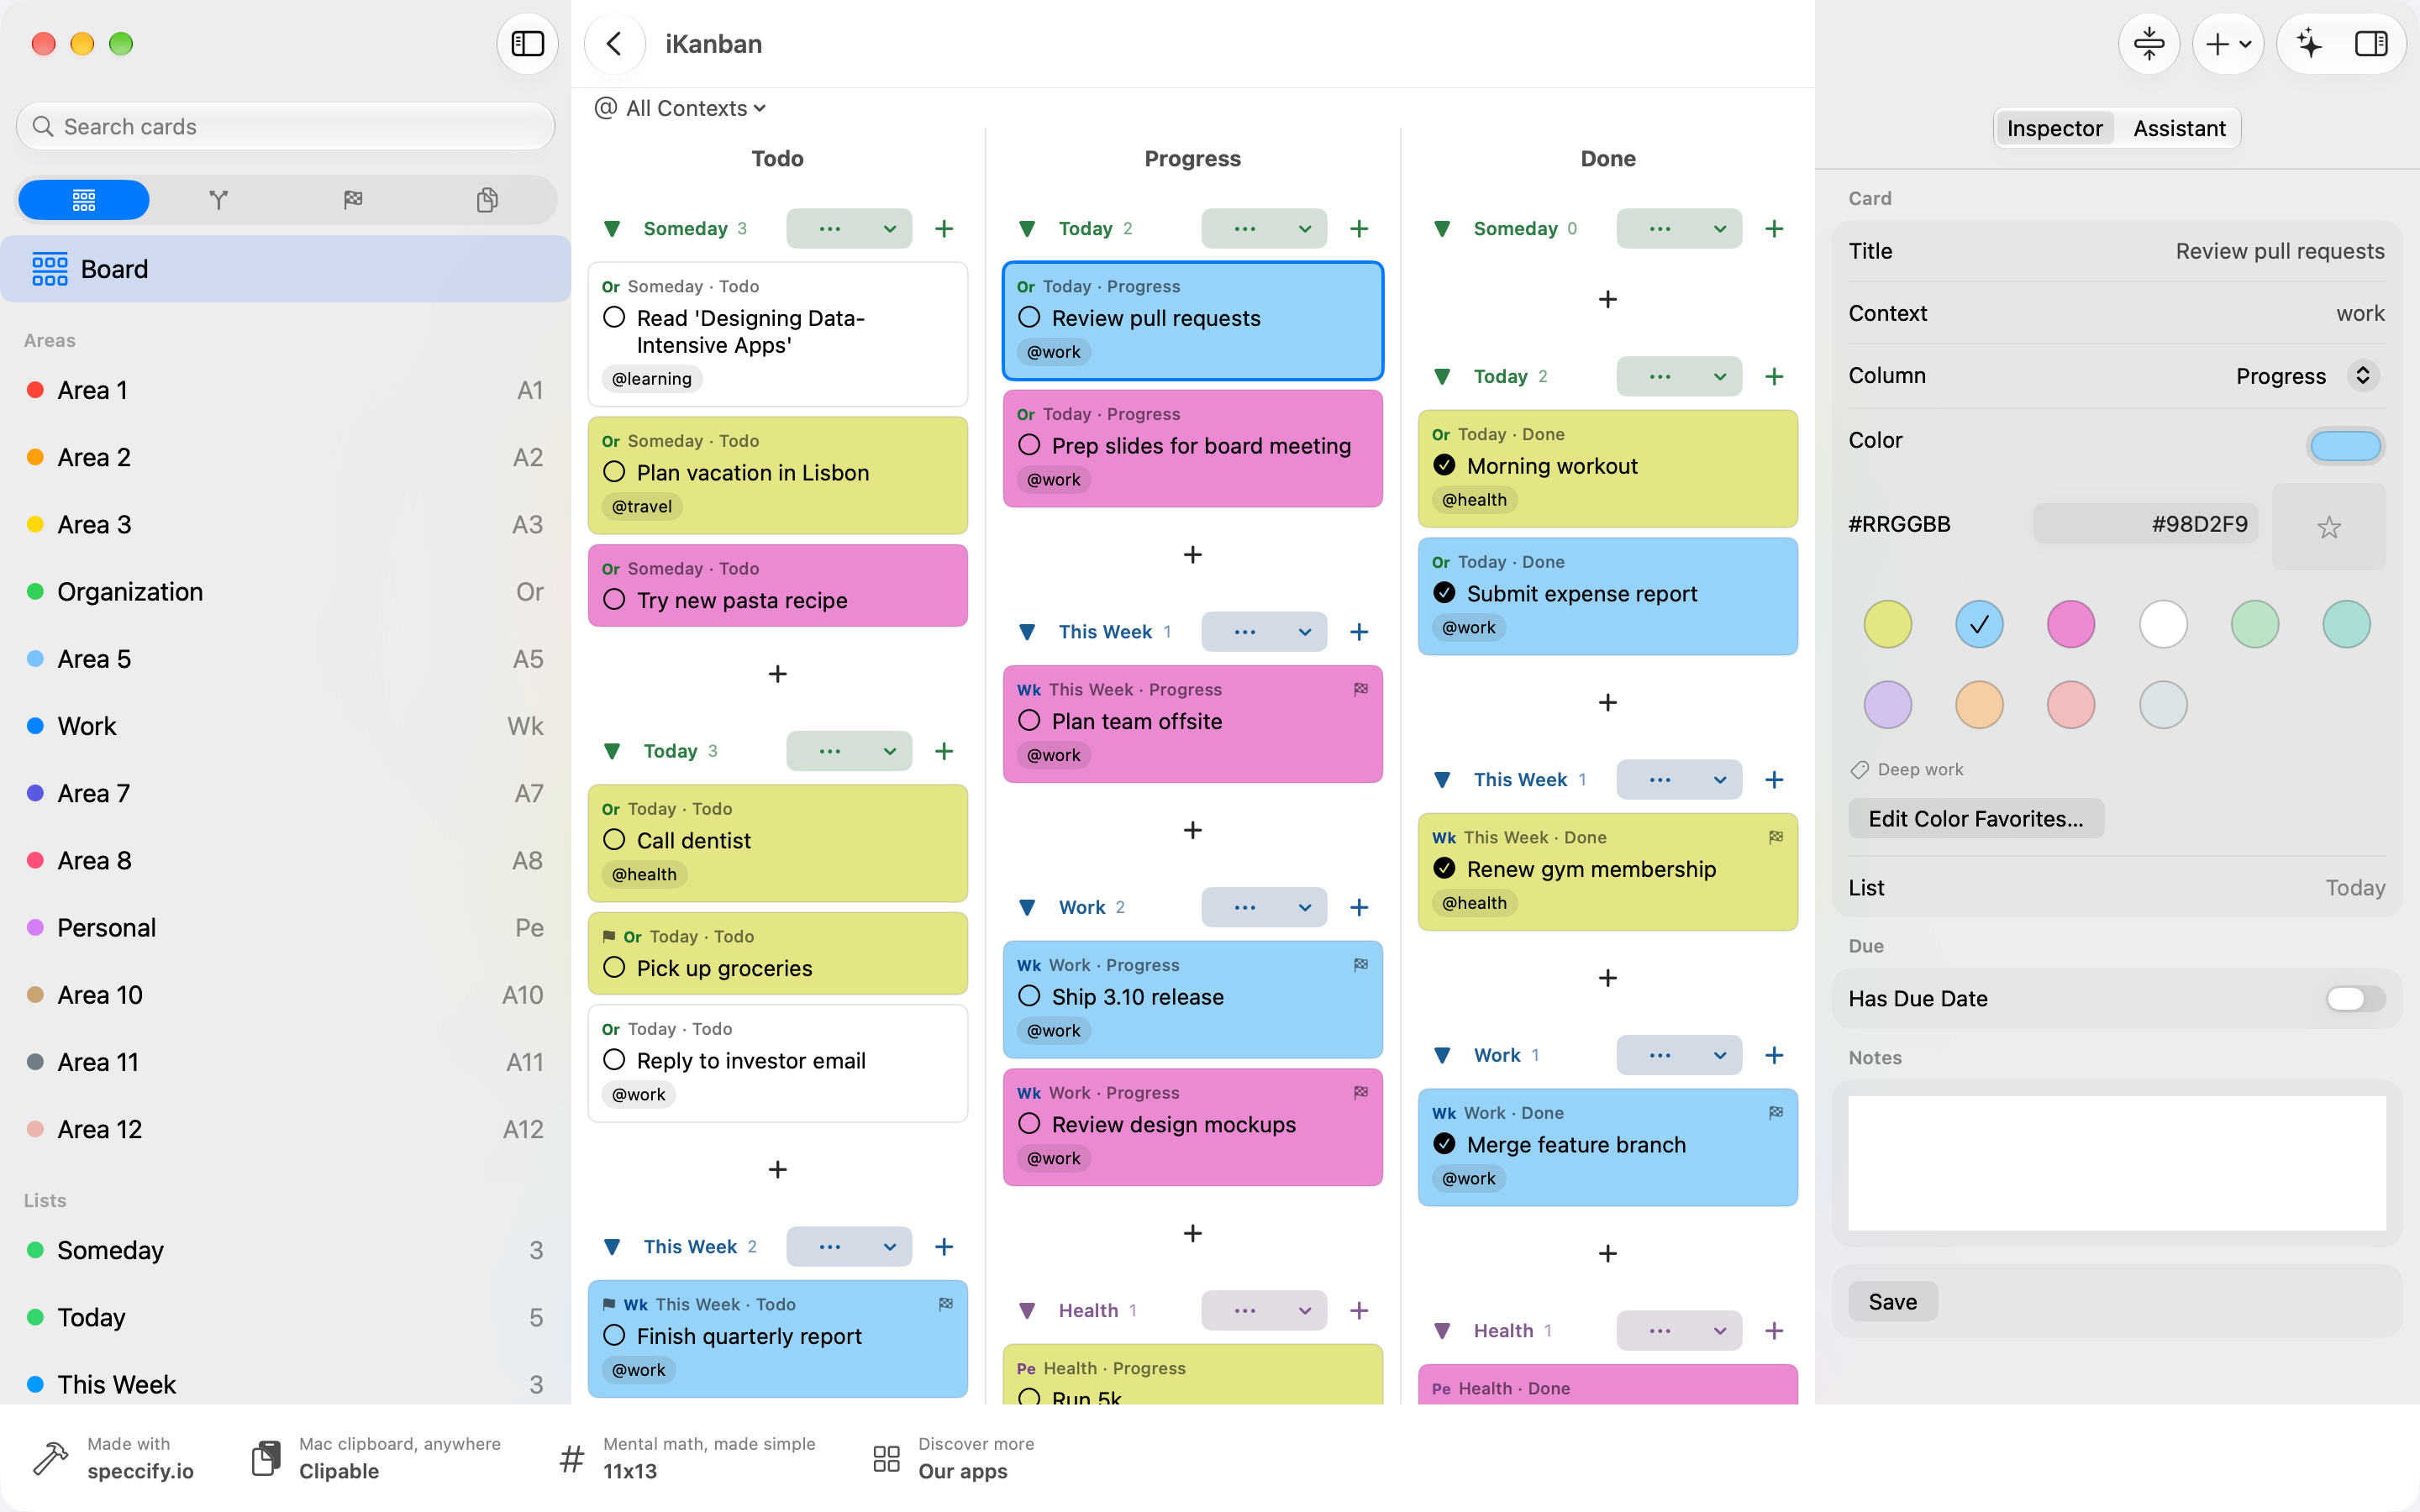This screenshot has height=1512, width=2420.
Task: Switch to the flag view tab
Action: [353, 200]
